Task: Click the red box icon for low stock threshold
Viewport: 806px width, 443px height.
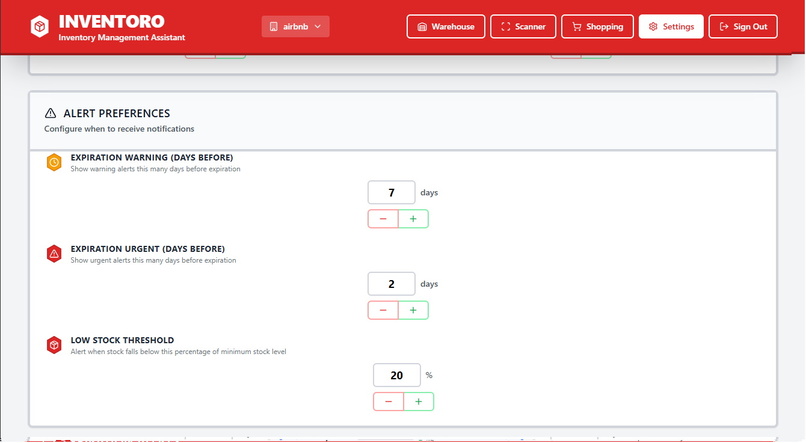Action: point(54,345)
